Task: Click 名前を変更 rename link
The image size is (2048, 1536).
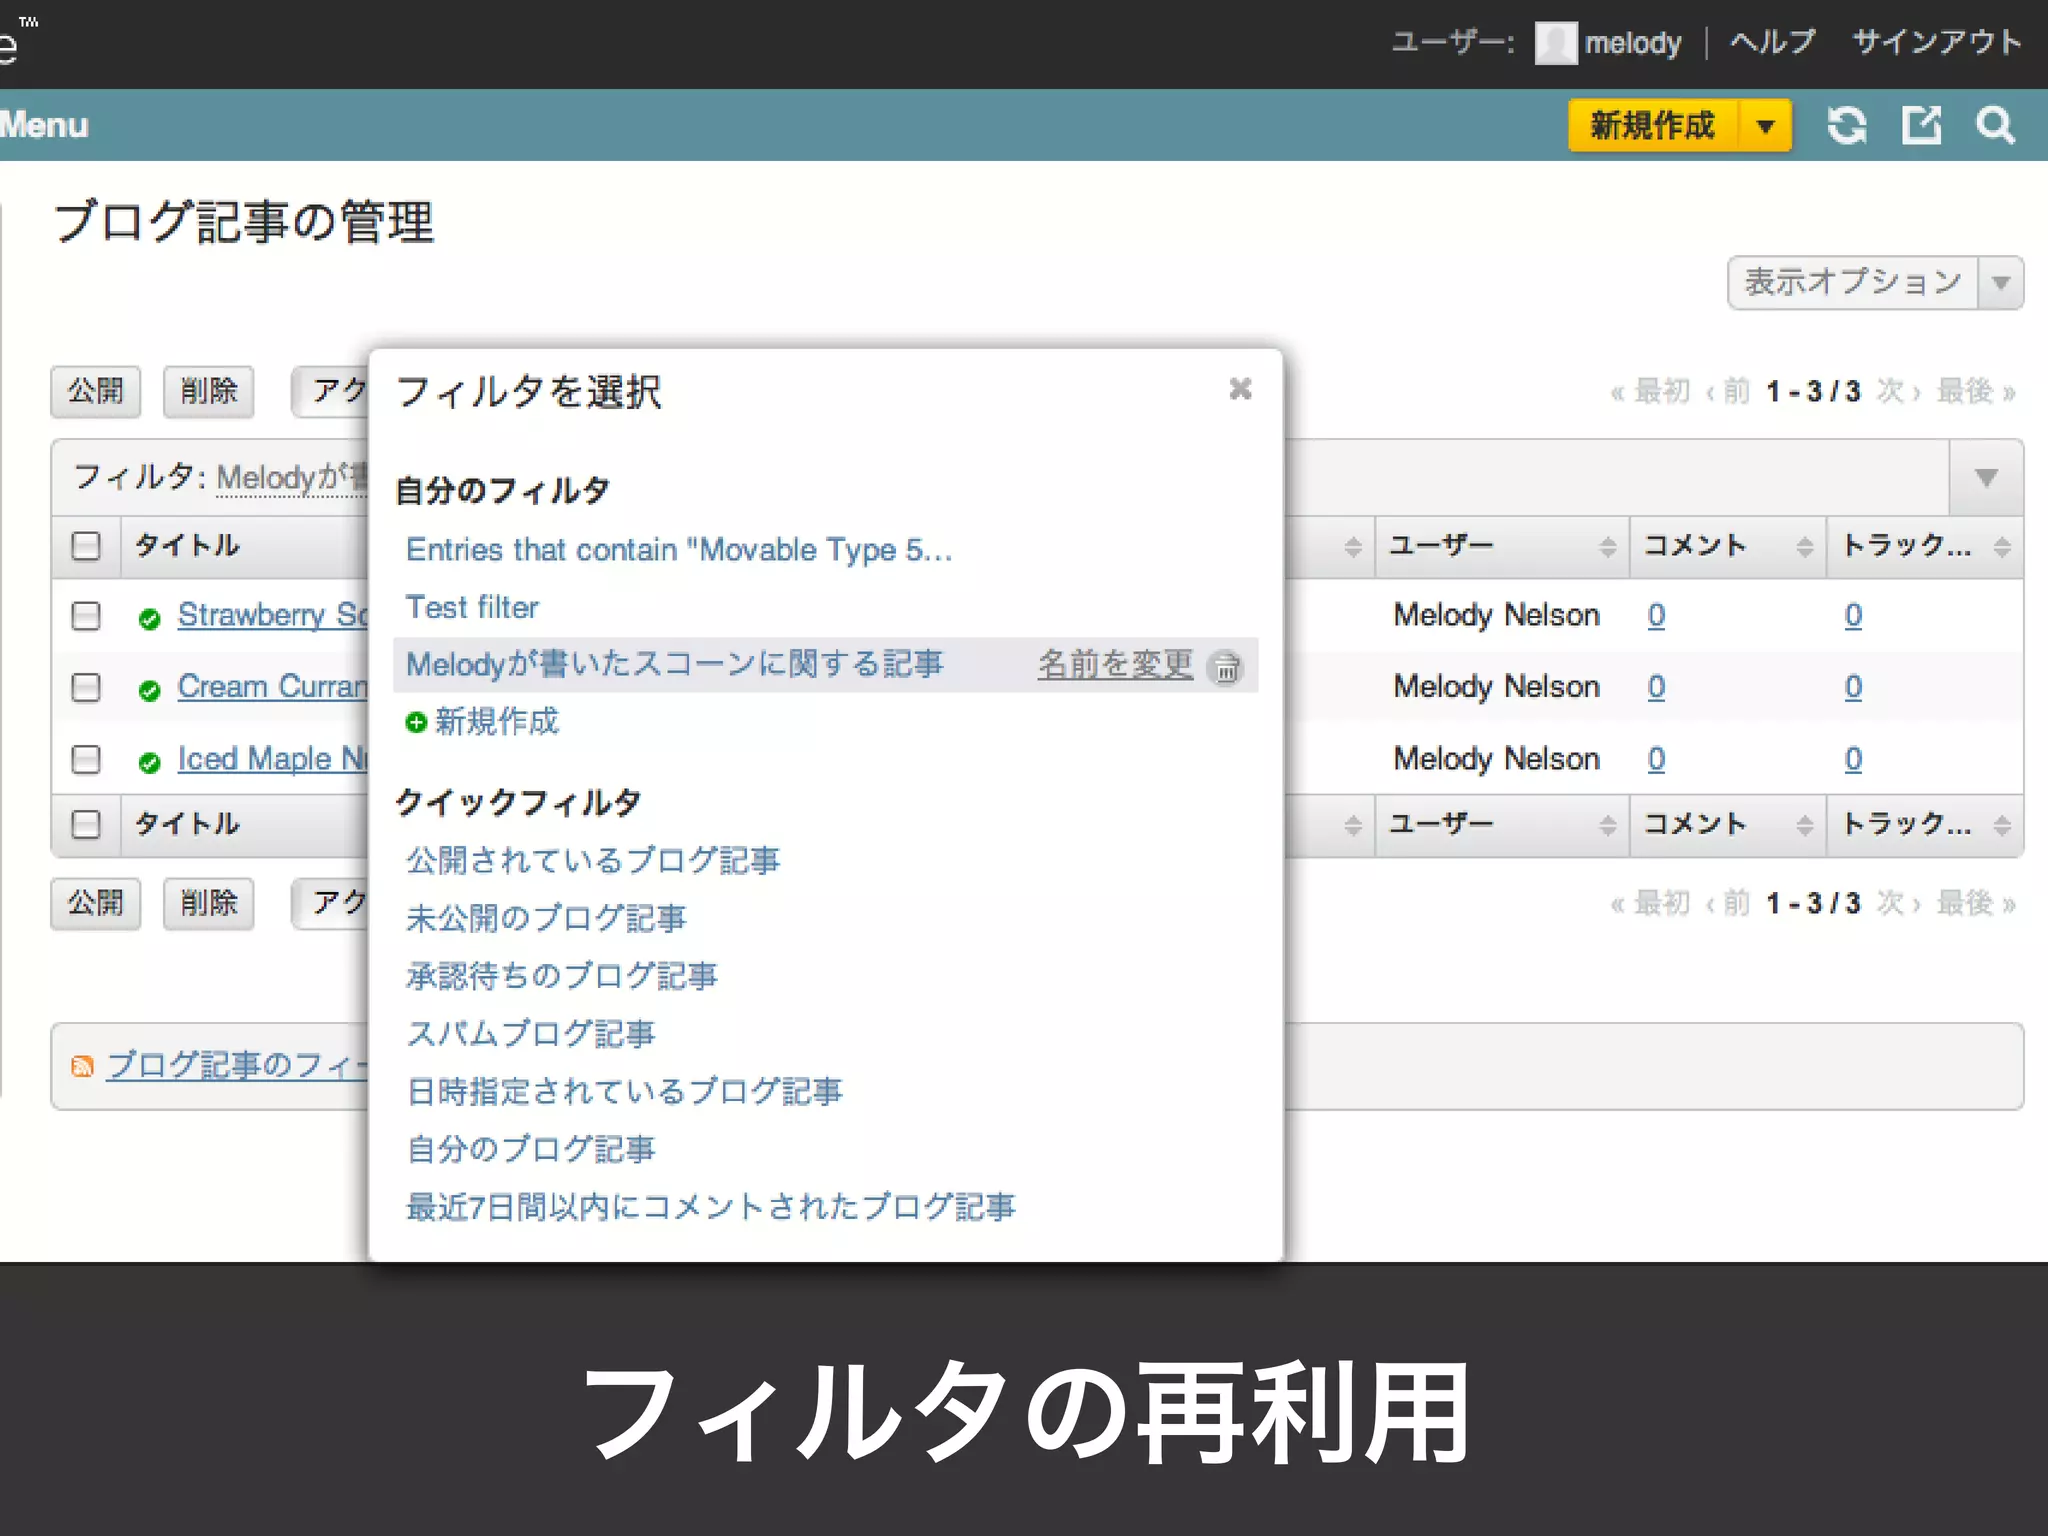Action: point(1115,664)
